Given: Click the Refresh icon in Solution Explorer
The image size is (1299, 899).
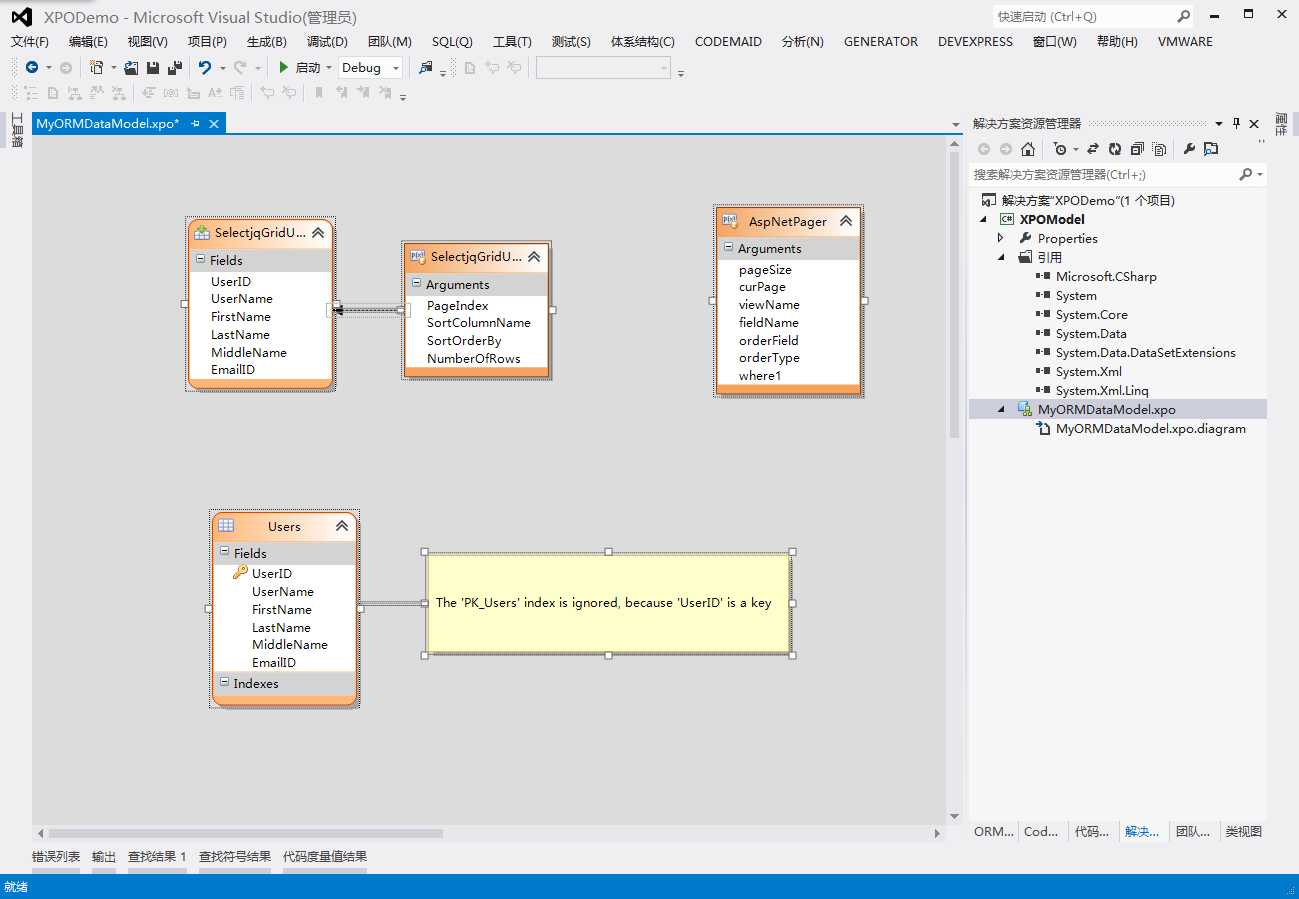Looking at the screenshot, I should 1115,149.
